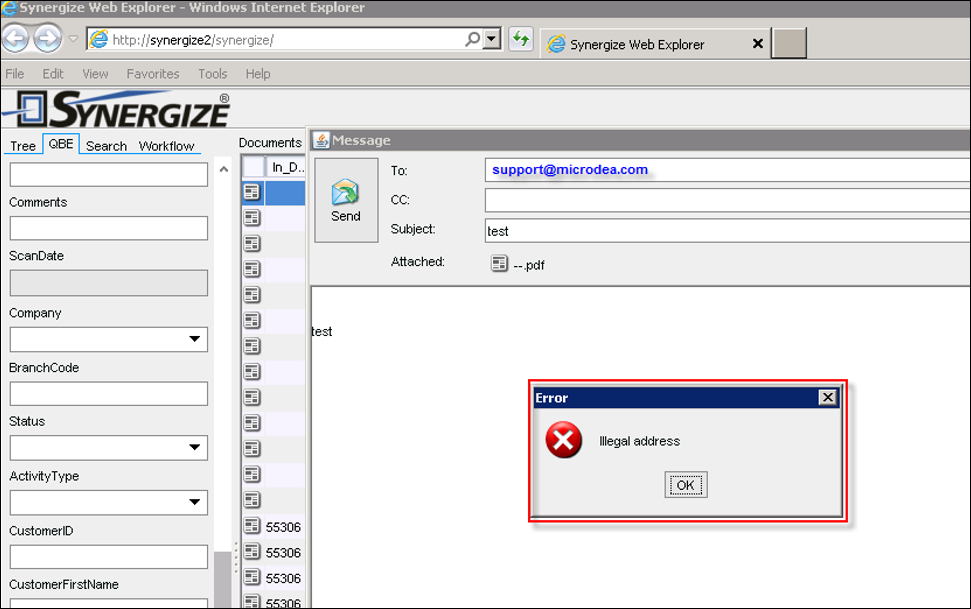Click the Internet Explorer page icon in address bar

[x=98, y=40]
